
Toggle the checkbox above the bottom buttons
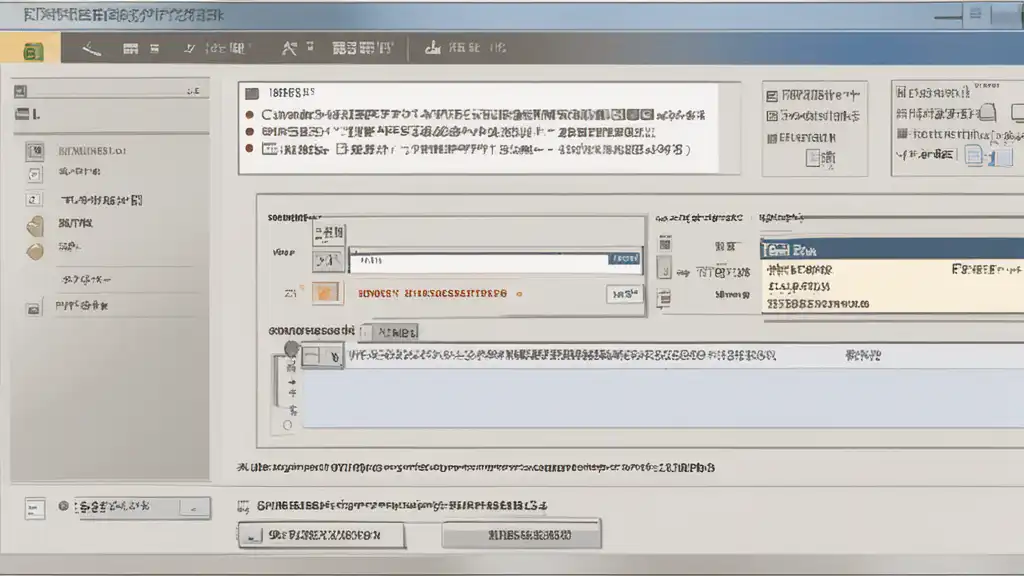click(243, 506)
